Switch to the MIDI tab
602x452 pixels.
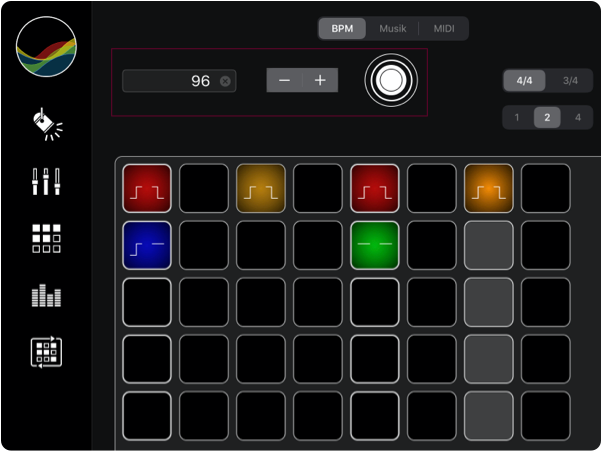click(x=444, y=28)
